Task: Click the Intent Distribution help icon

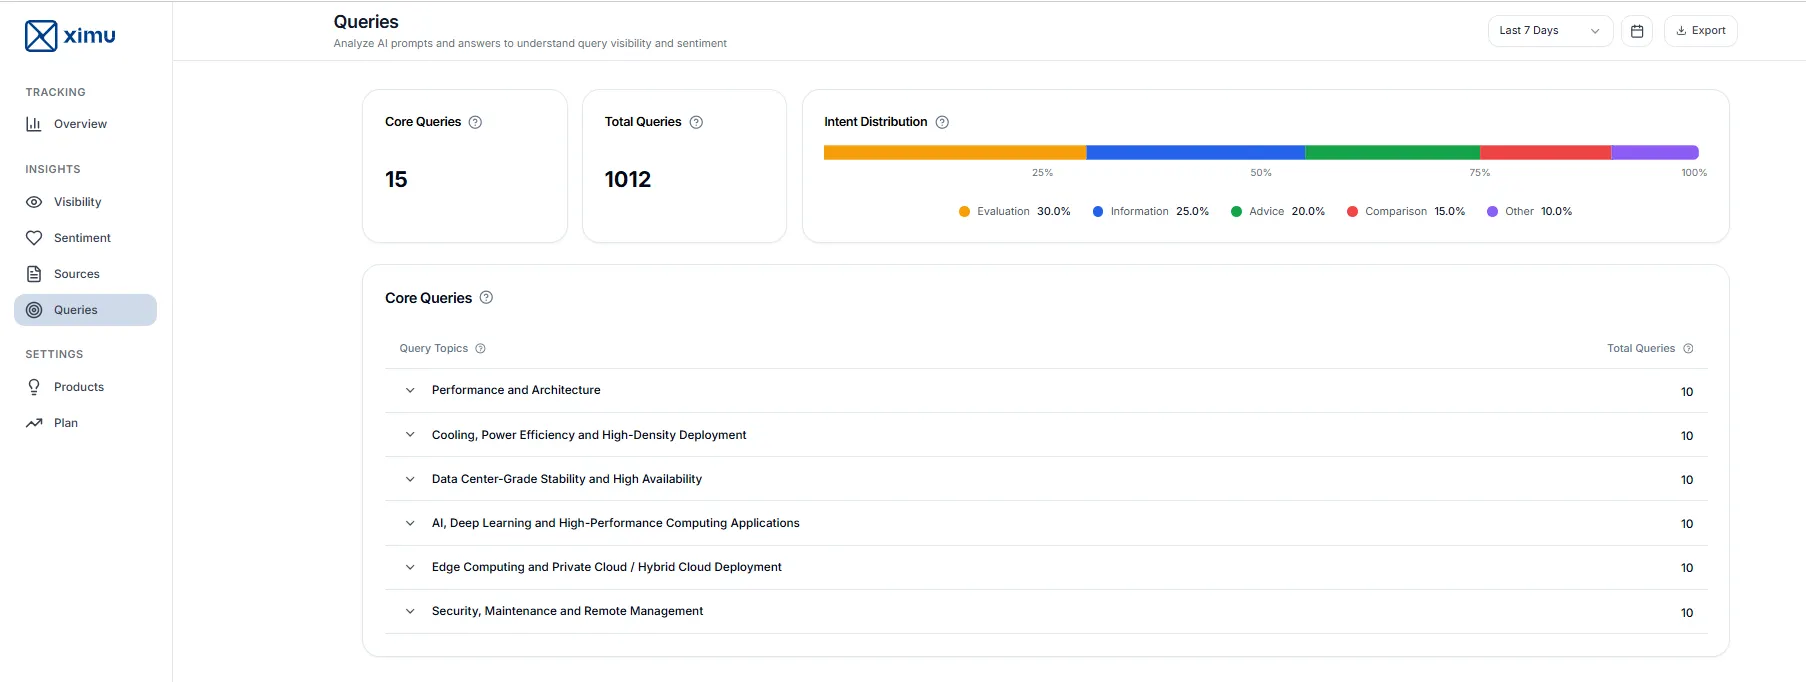Action: pos(942,122)
